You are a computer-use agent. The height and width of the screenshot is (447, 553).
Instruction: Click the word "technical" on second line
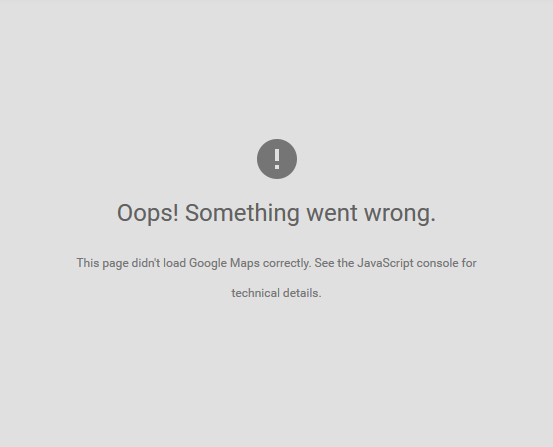255,293
